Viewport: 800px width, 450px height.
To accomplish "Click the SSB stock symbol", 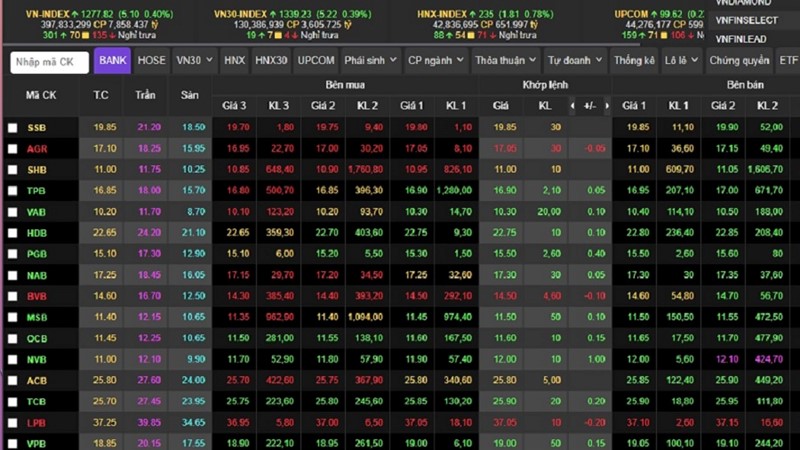I will 37,128.
